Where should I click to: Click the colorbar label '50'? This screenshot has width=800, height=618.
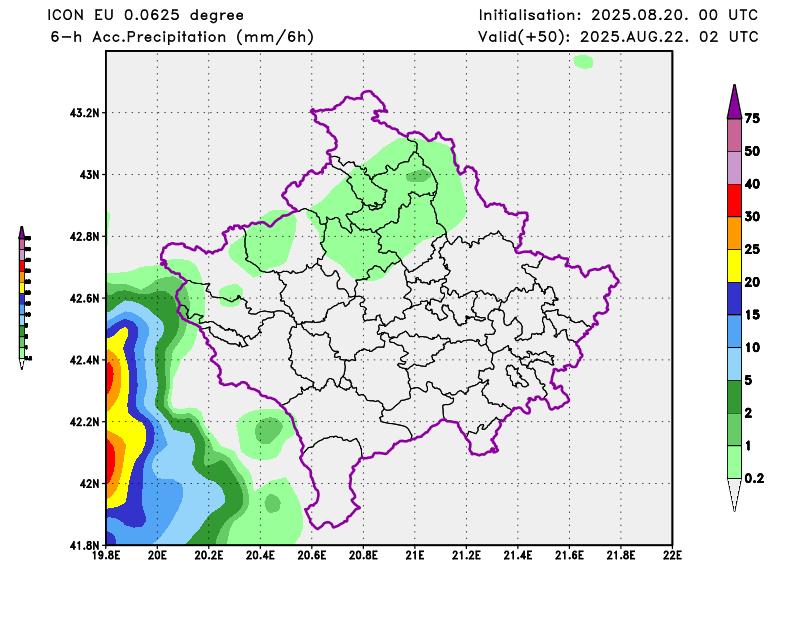pos(752,151)
